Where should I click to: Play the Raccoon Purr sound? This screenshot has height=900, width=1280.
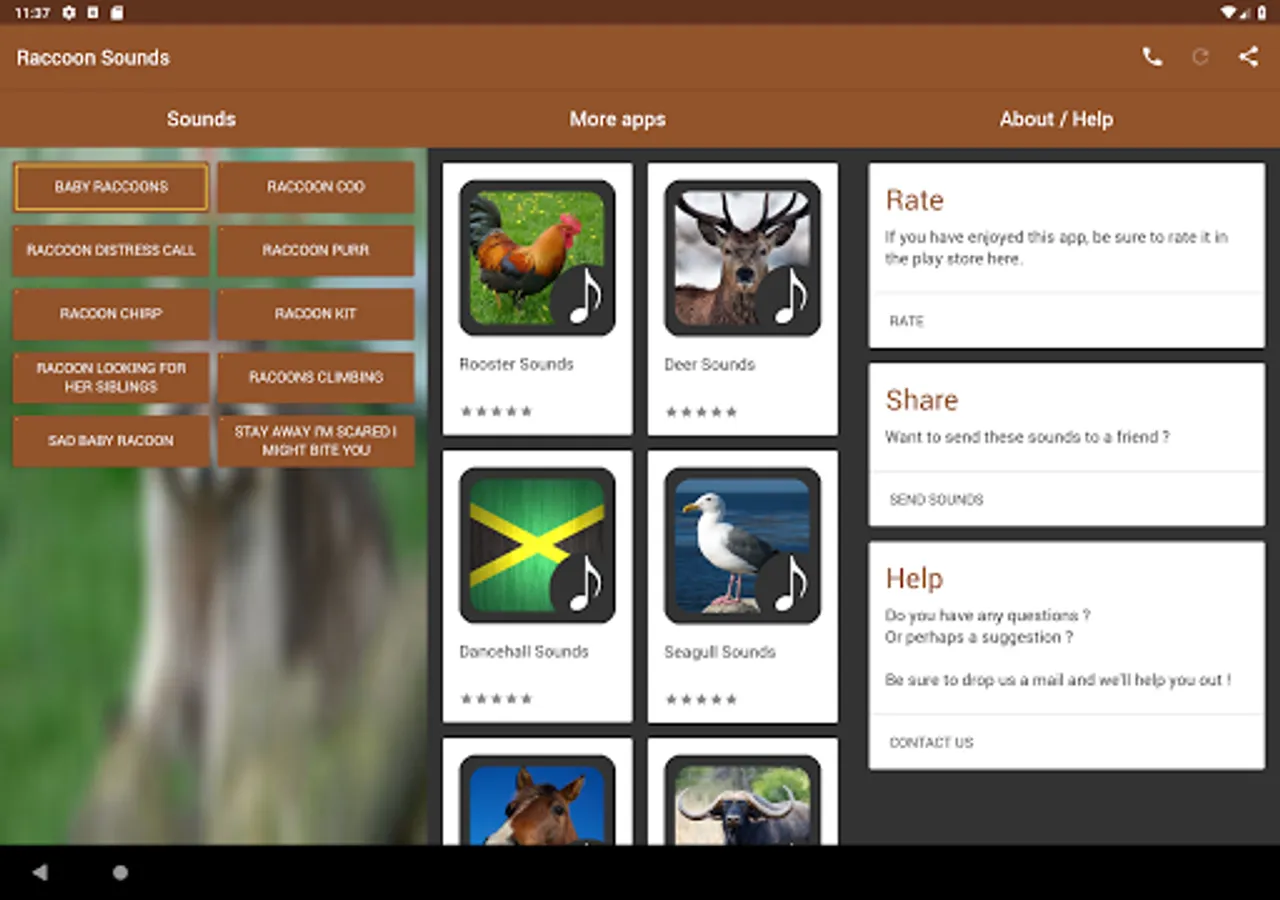(x=316, y=250)
